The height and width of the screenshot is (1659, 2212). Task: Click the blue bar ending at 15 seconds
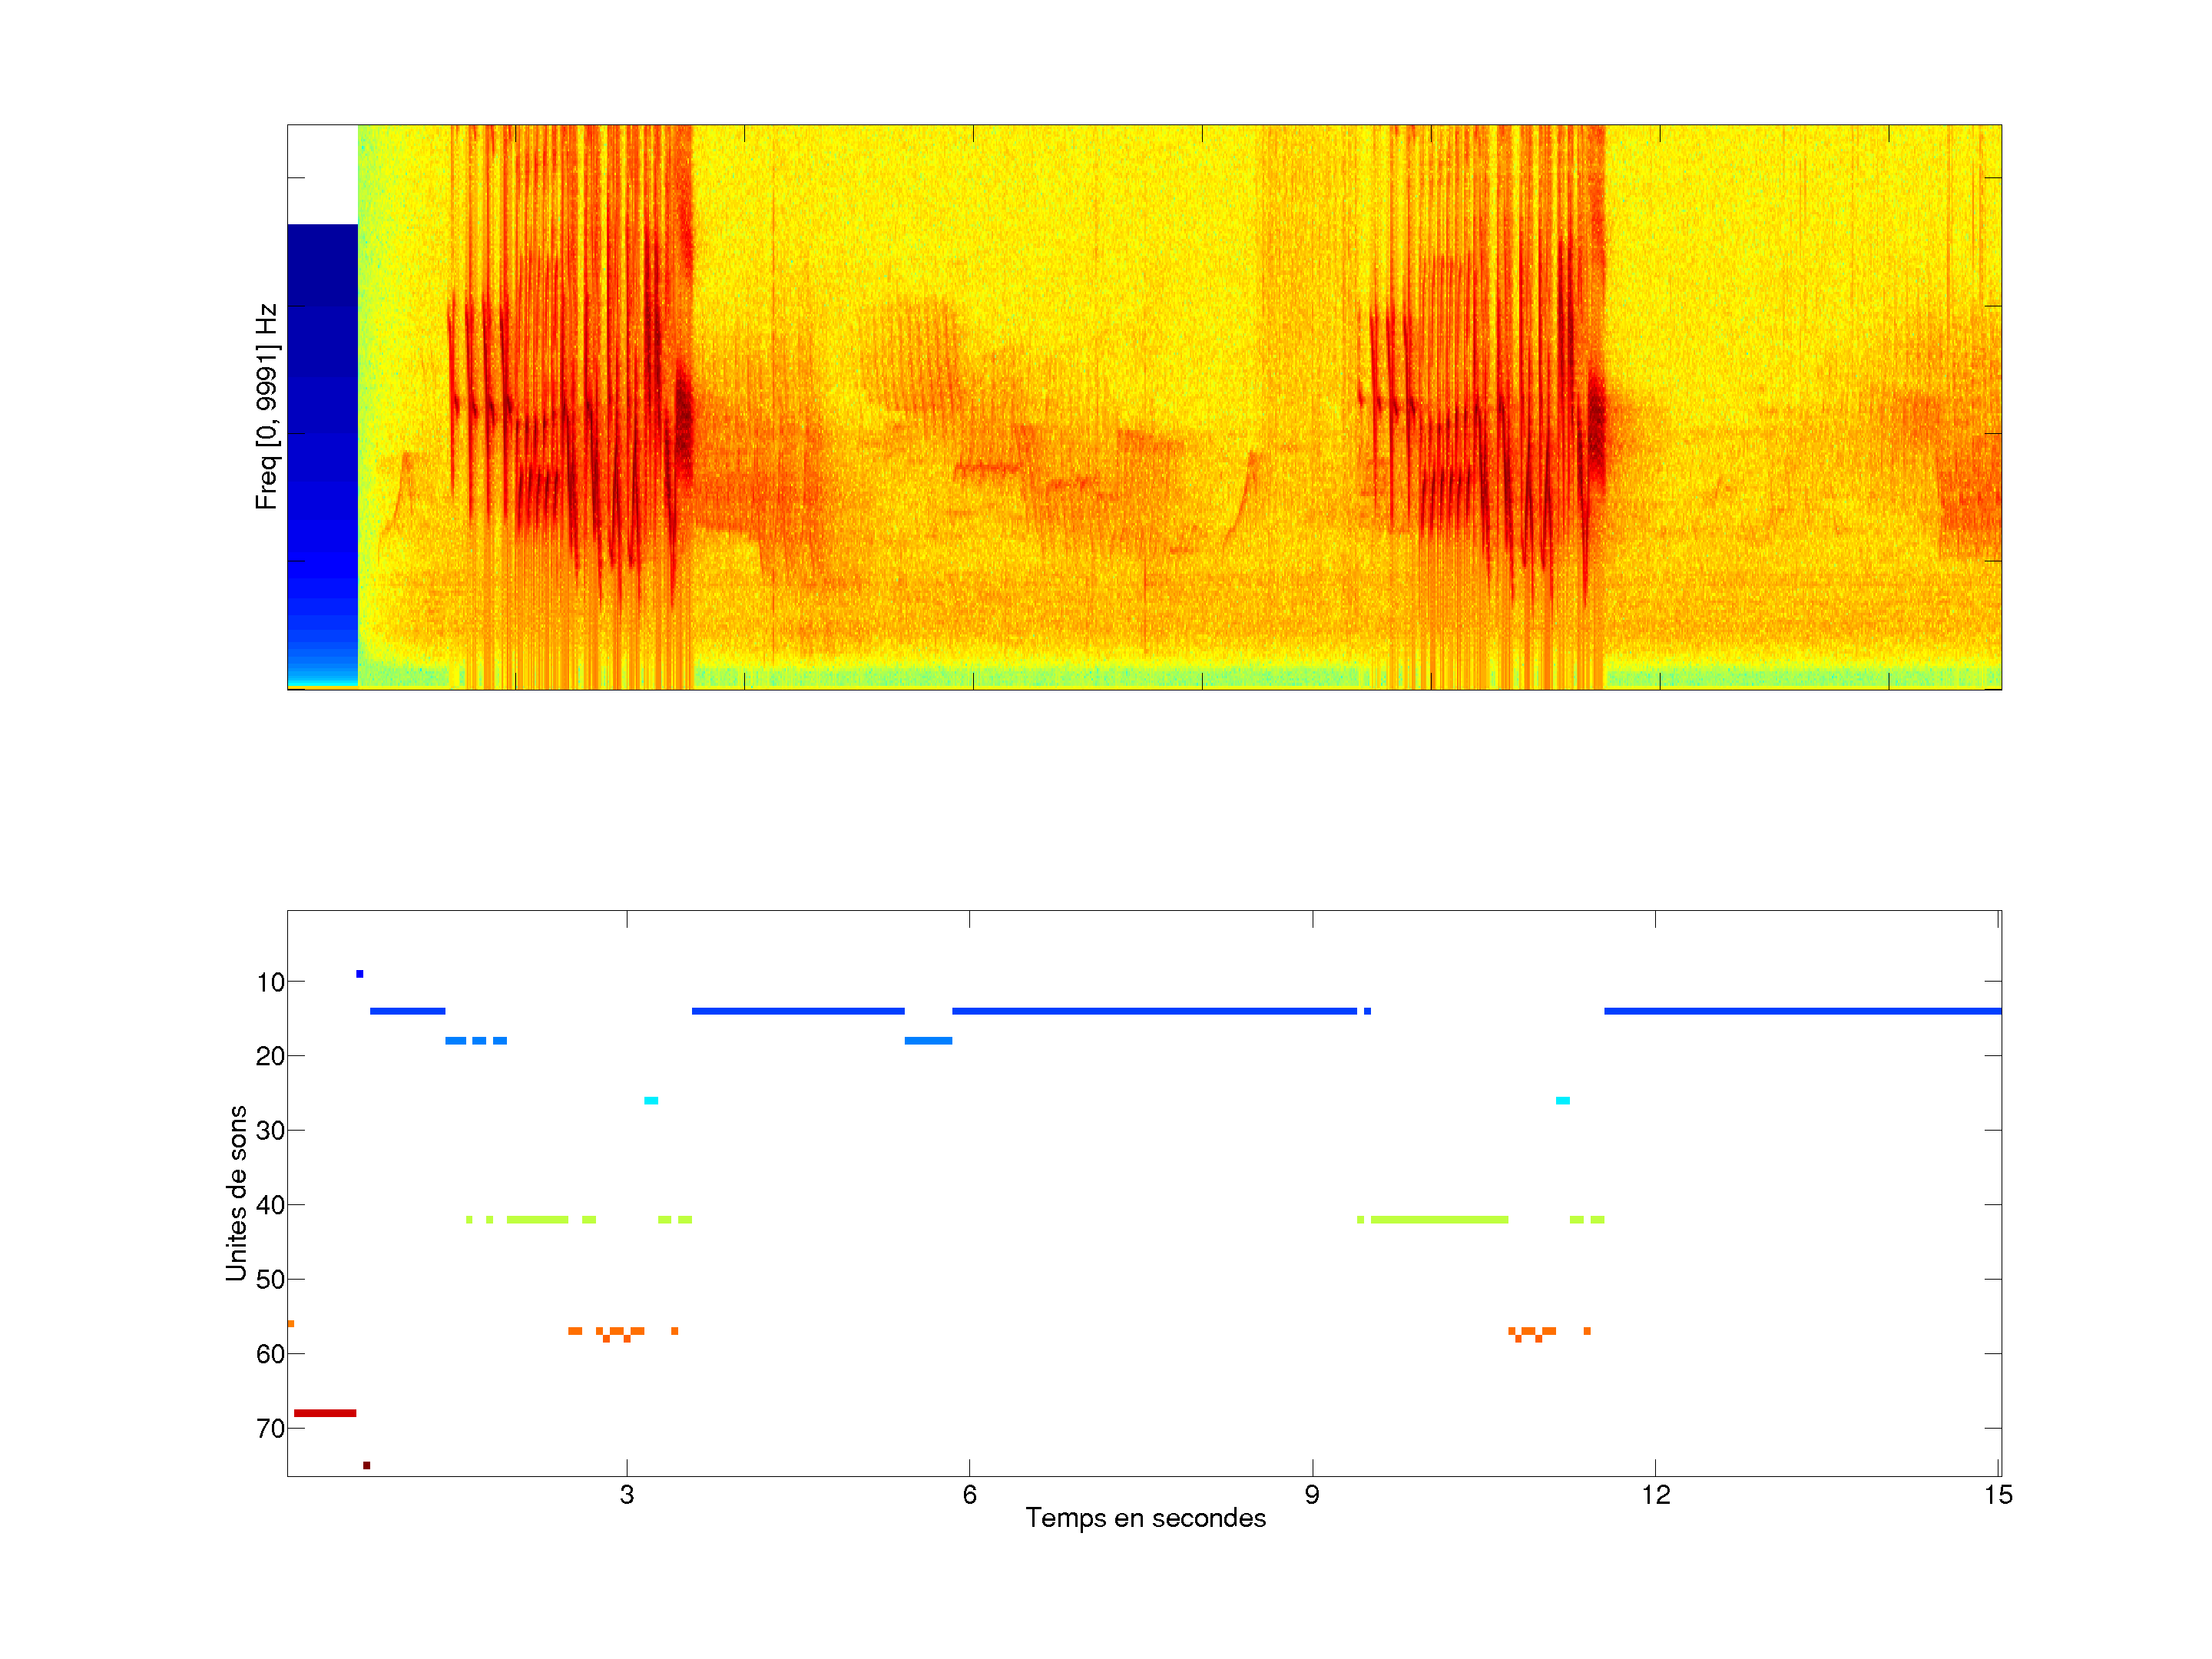[1802, 1011]
